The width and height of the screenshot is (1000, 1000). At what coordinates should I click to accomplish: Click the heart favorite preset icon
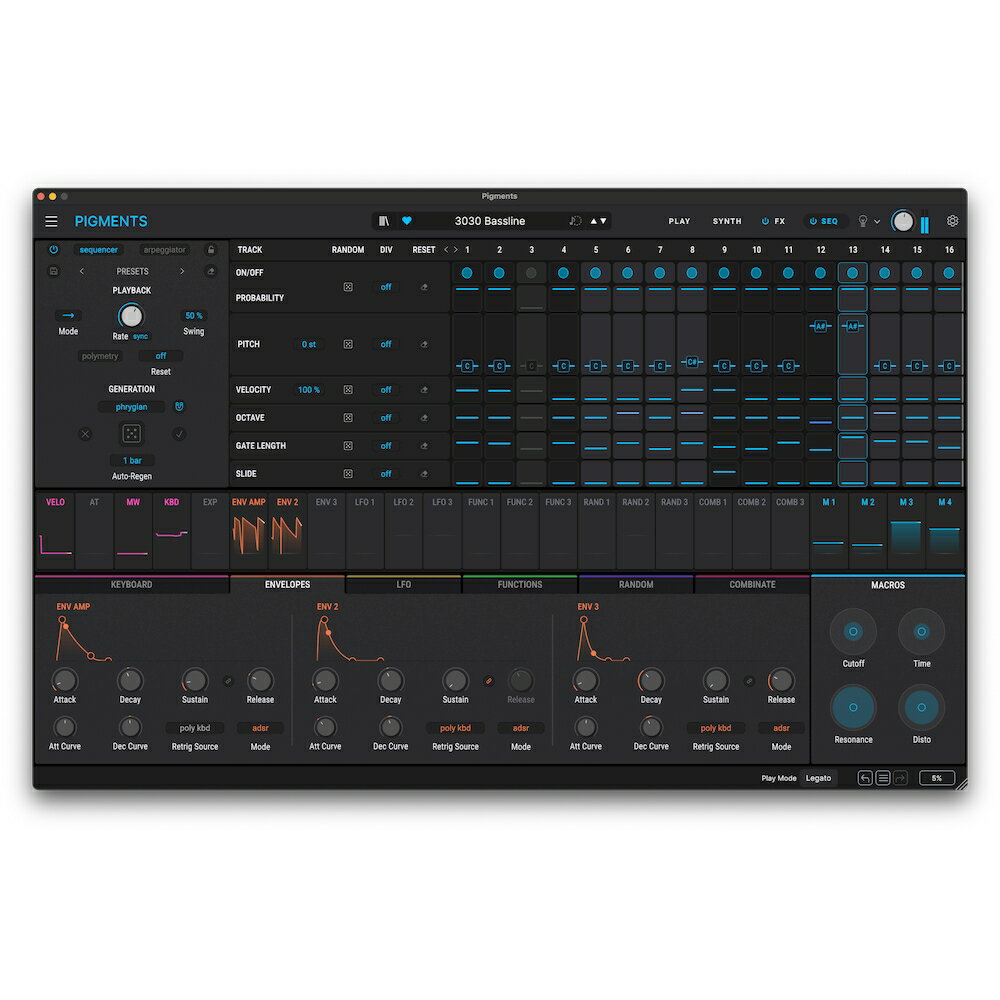[407, 221]
